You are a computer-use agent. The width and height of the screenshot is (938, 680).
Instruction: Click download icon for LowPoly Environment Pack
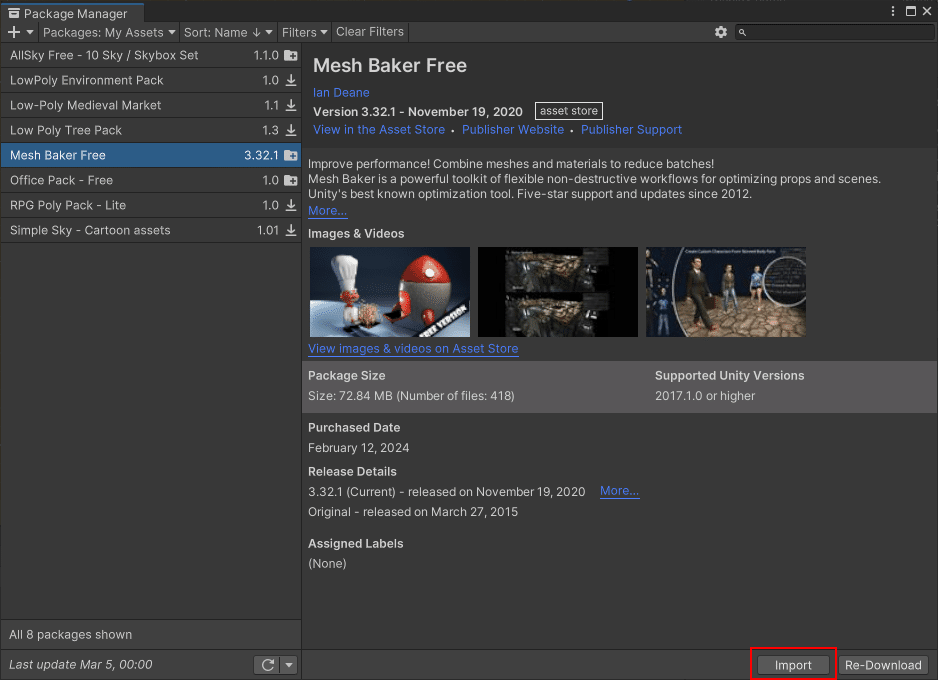291,80
